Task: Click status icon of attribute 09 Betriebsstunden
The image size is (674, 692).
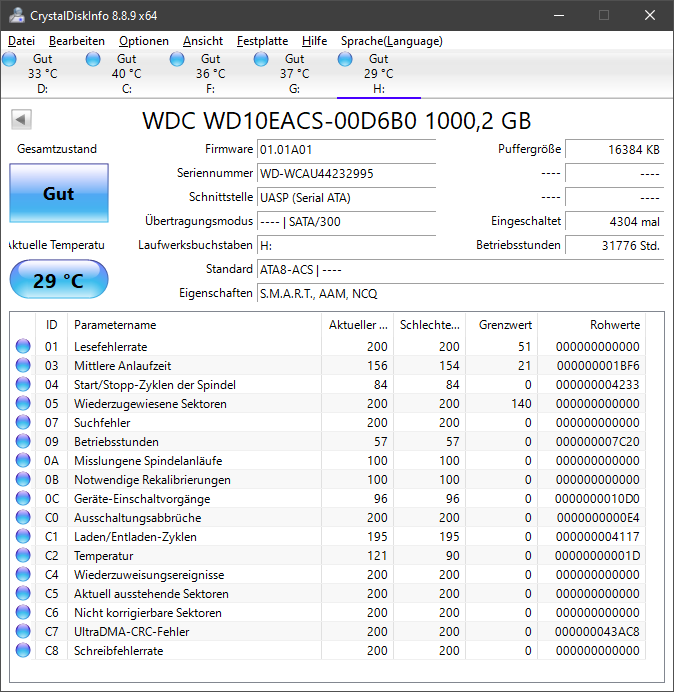Action: point(23,441)
